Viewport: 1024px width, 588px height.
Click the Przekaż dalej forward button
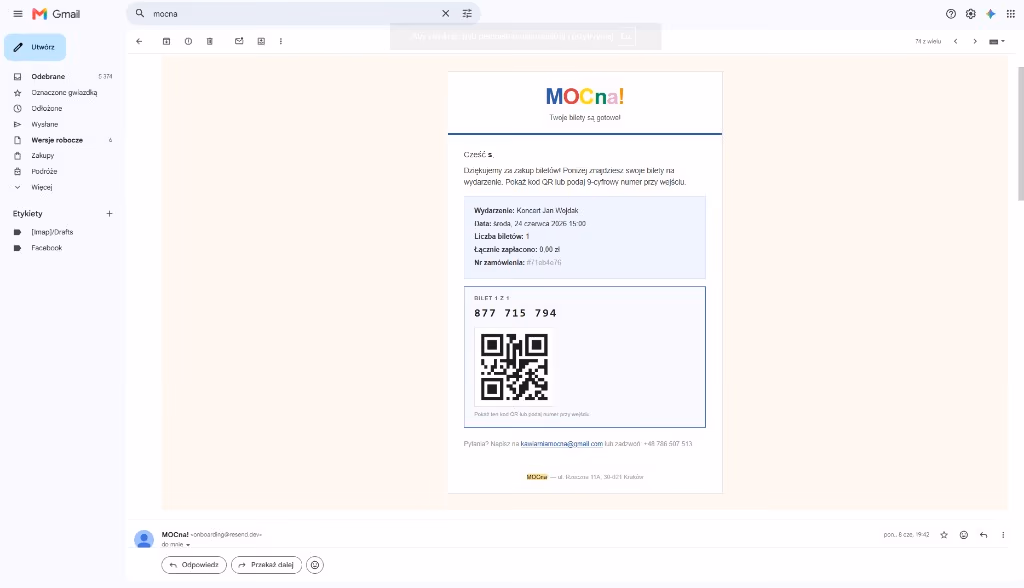click(266, 565)
